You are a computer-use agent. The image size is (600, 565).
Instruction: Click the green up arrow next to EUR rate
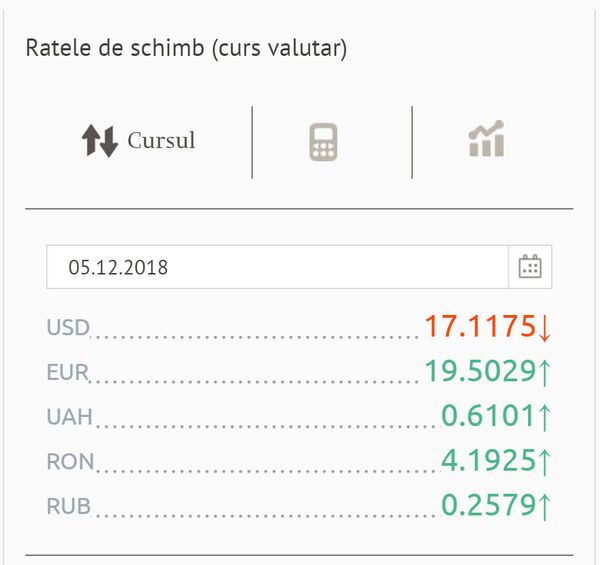pyautogui.click(x=545, y=372)
